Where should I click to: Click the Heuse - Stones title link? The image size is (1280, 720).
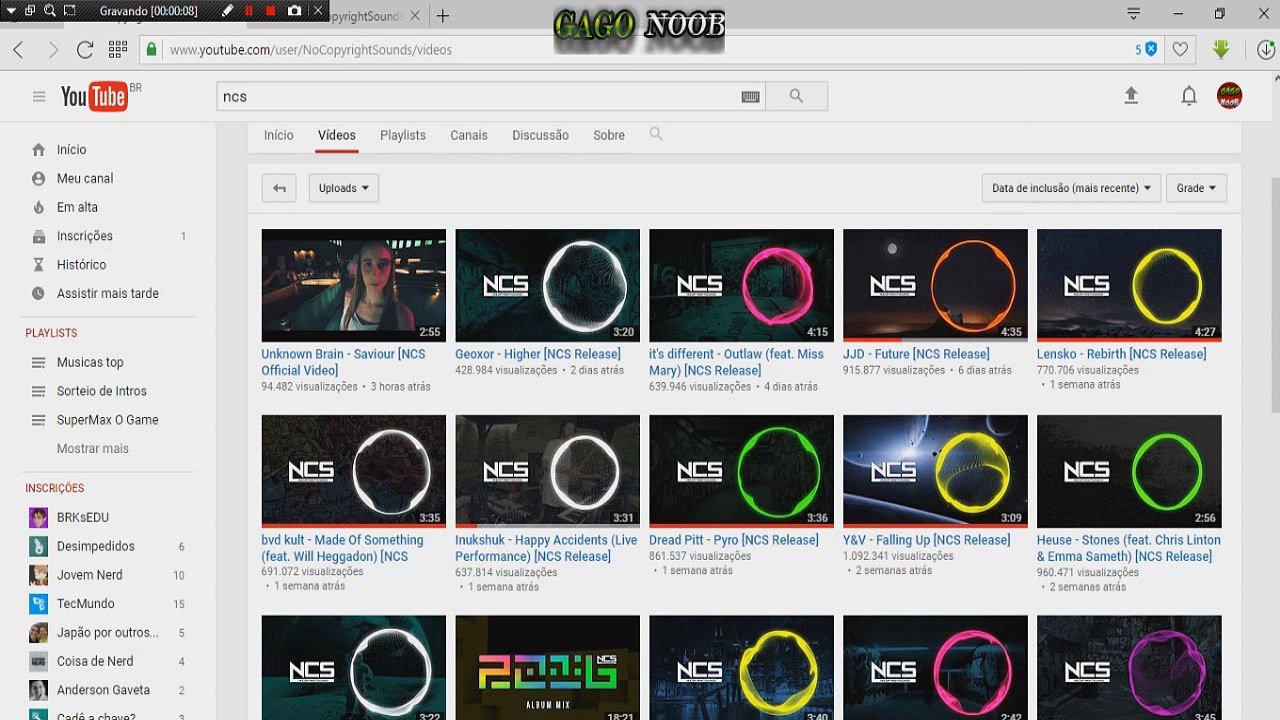click(1129, 548)
